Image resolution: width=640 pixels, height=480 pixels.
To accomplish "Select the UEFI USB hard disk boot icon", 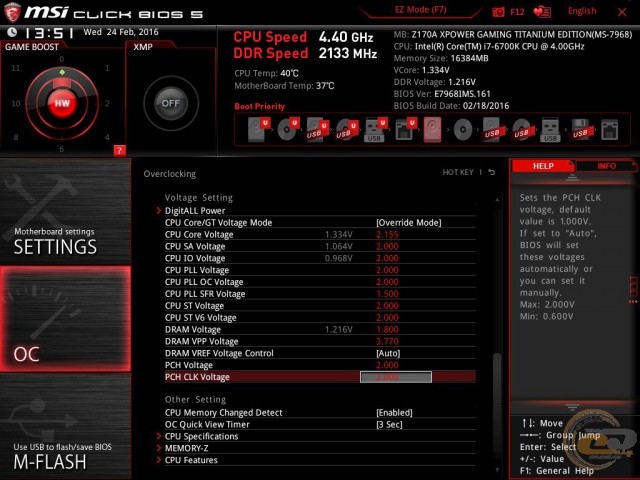I will pos(318,129).
